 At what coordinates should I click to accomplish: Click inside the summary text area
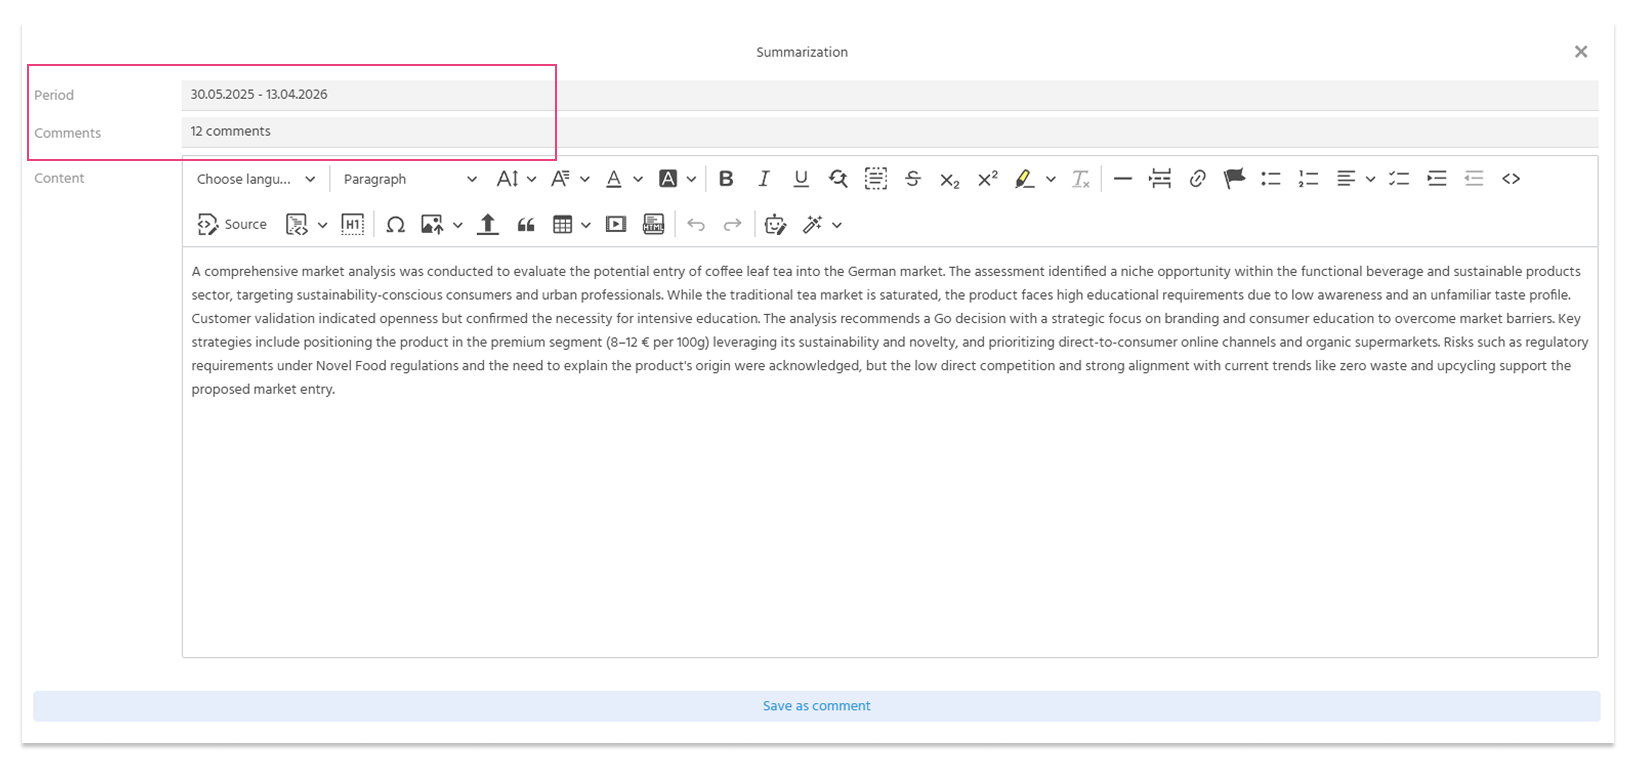click(890, 452)
